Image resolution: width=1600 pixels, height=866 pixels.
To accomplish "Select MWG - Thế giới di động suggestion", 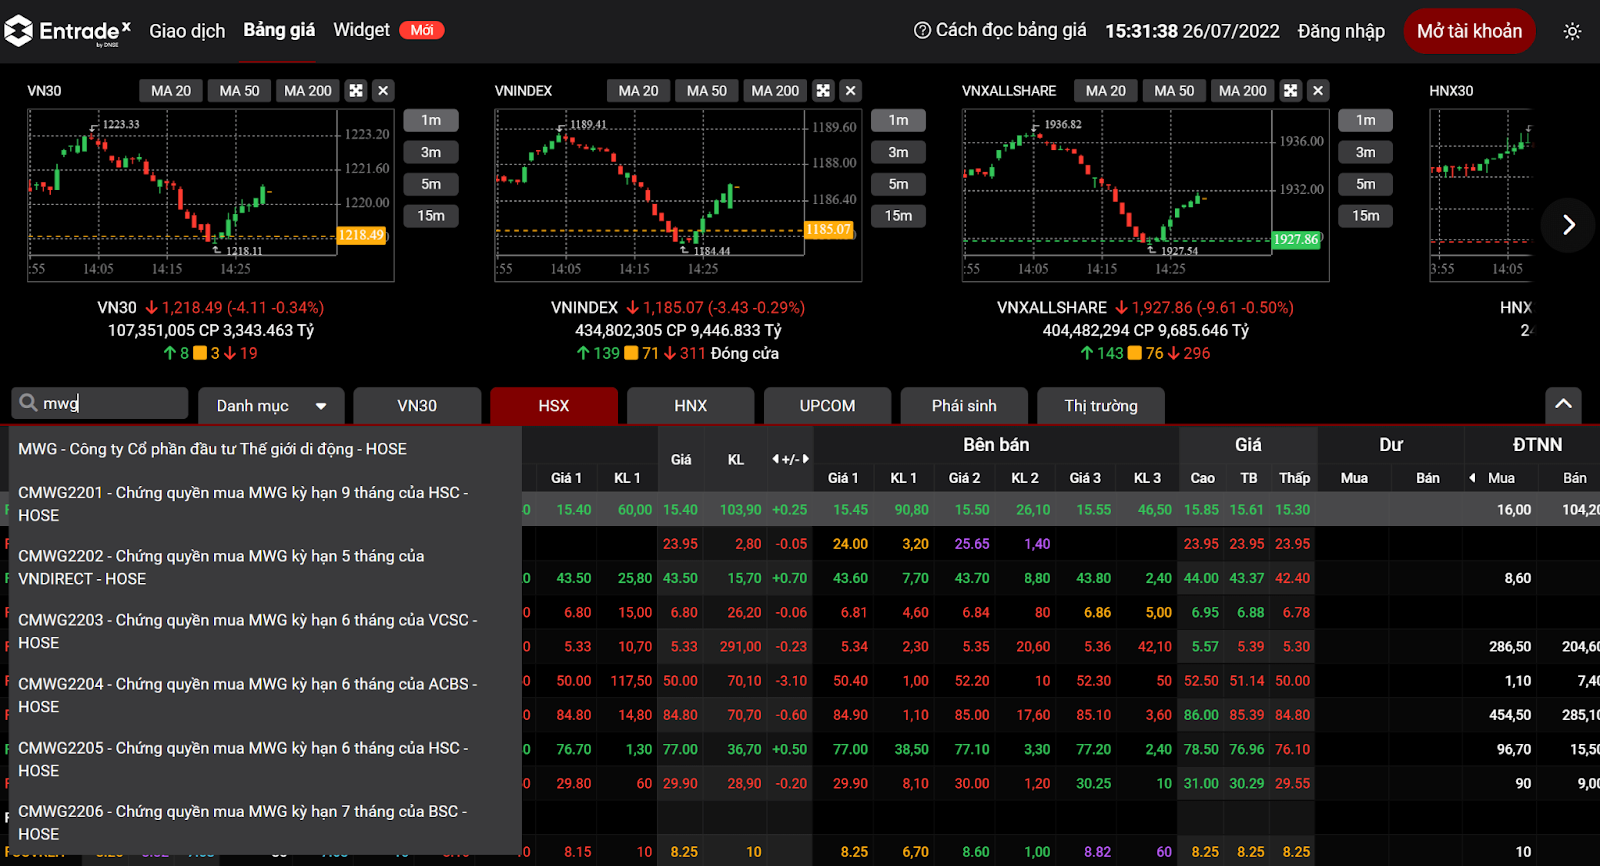I will click(265, 449).
